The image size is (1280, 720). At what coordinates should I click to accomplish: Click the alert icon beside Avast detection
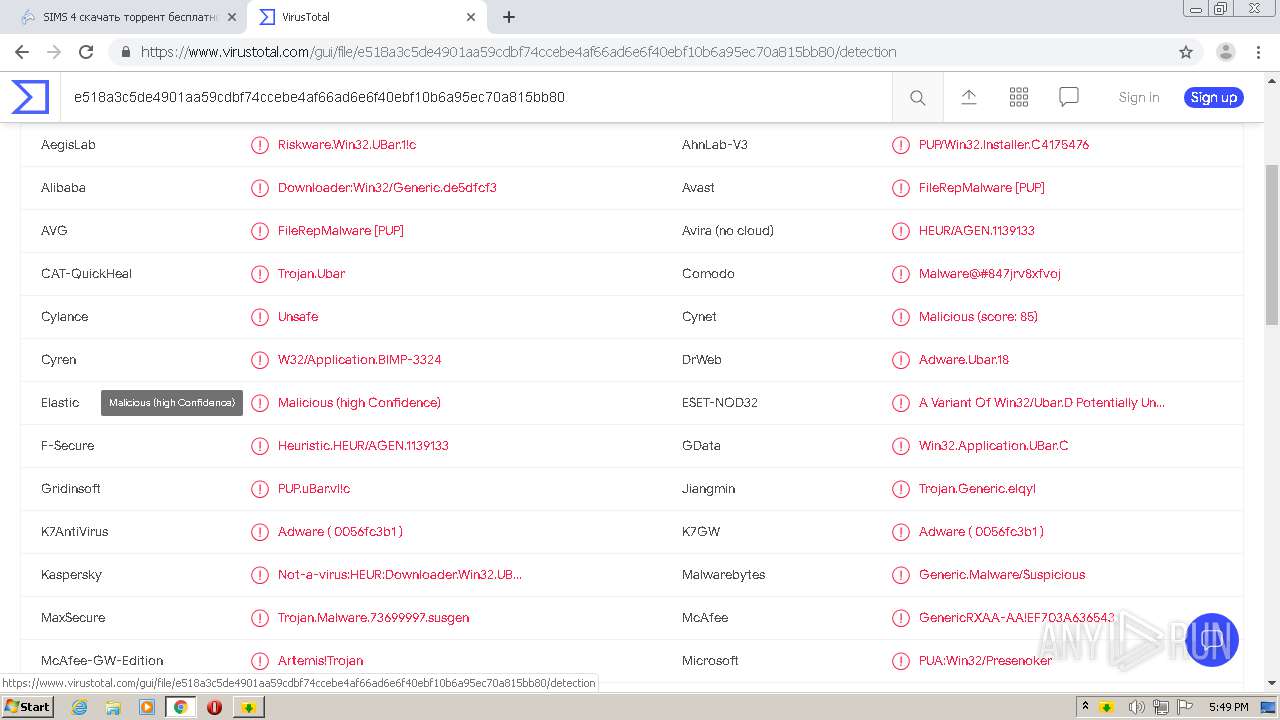click(901, 188)
